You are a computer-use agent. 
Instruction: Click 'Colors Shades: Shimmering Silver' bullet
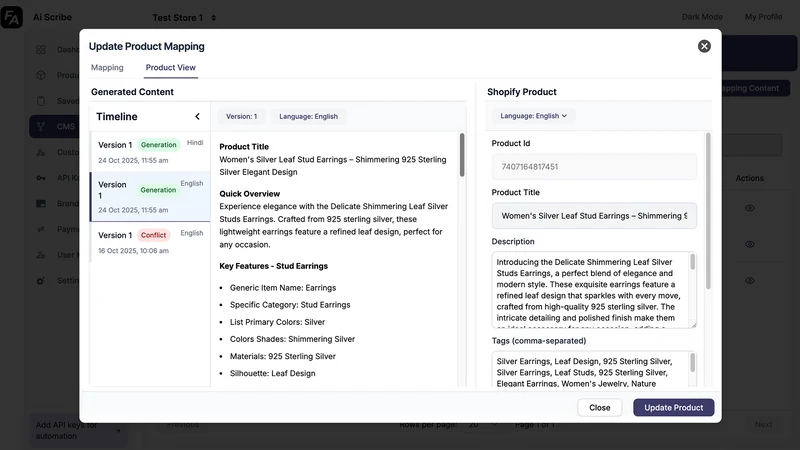coord(292,339)
